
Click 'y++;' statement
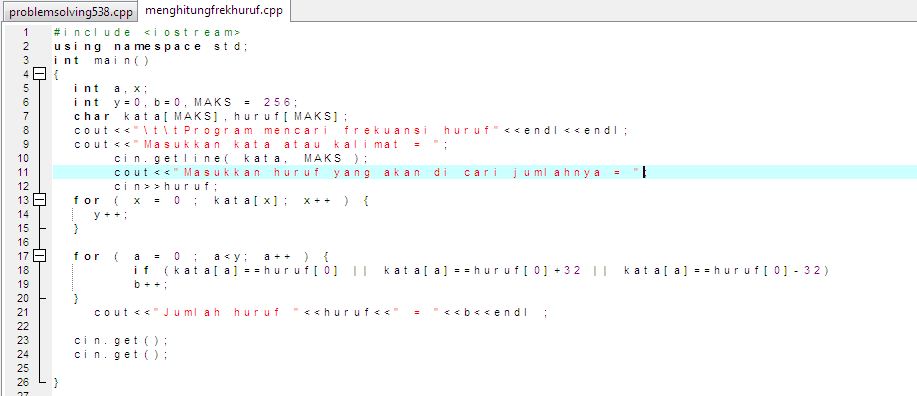[x=111, y=215]
